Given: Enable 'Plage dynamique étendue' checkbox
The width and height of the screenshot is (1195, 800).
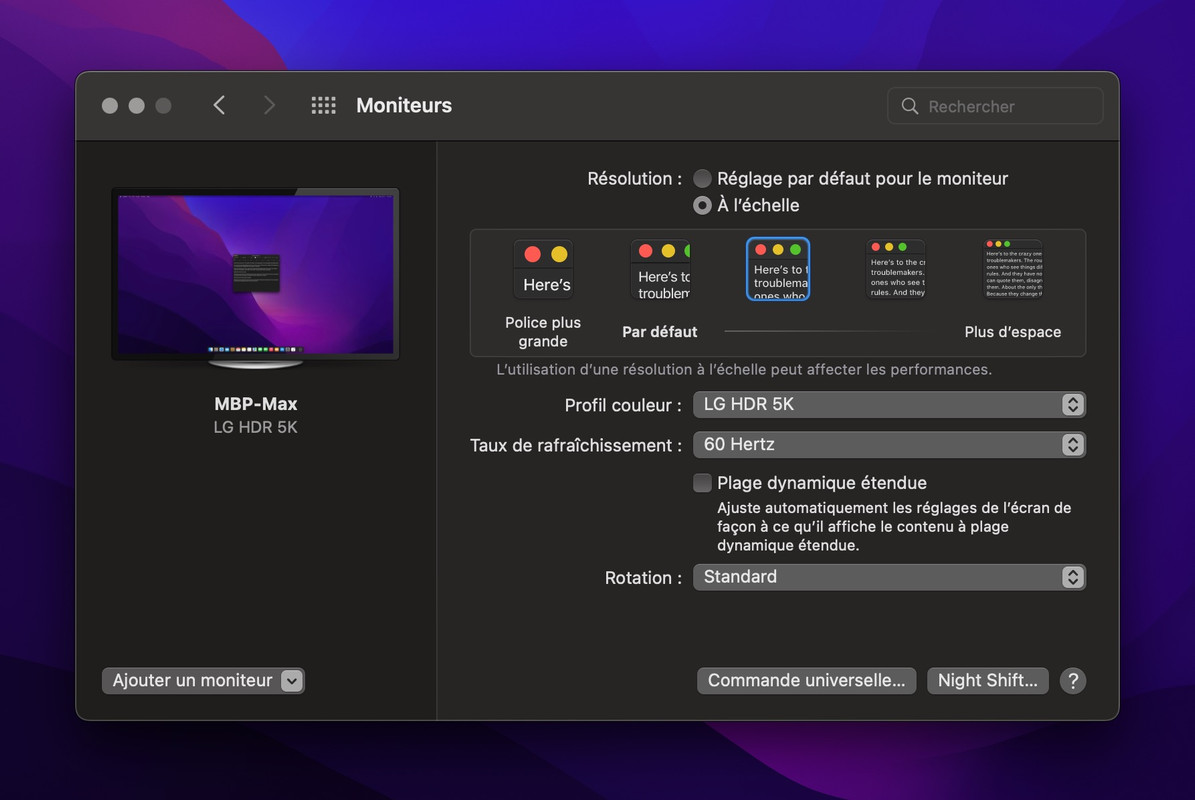Looking at the screenshot, I should [x=702, y=482].
